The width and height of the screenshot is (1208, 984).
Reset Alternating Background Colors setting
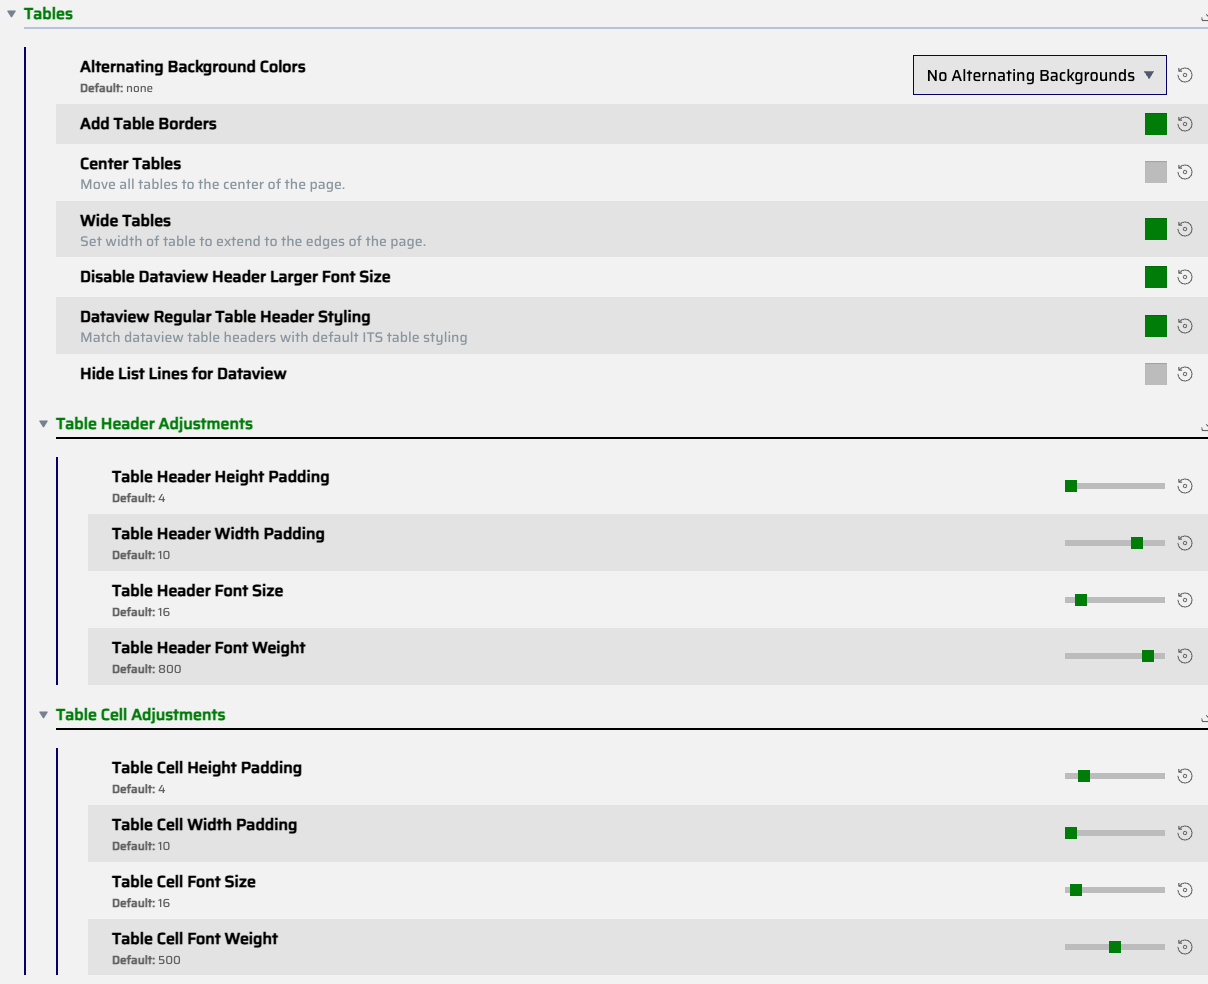(1185, 75)
